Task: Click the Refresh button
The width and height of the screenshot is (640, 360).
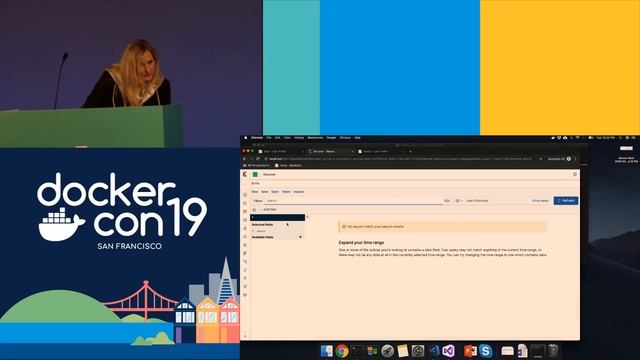Action: tap(566, 201)
